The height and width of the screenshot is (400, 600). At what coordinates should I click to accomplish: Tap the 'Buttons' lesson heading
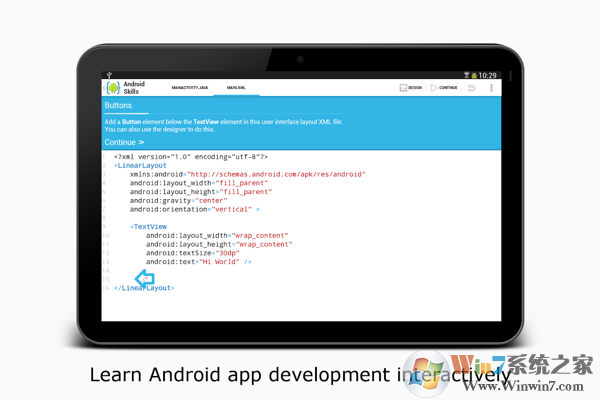click(x=118, y=105)
